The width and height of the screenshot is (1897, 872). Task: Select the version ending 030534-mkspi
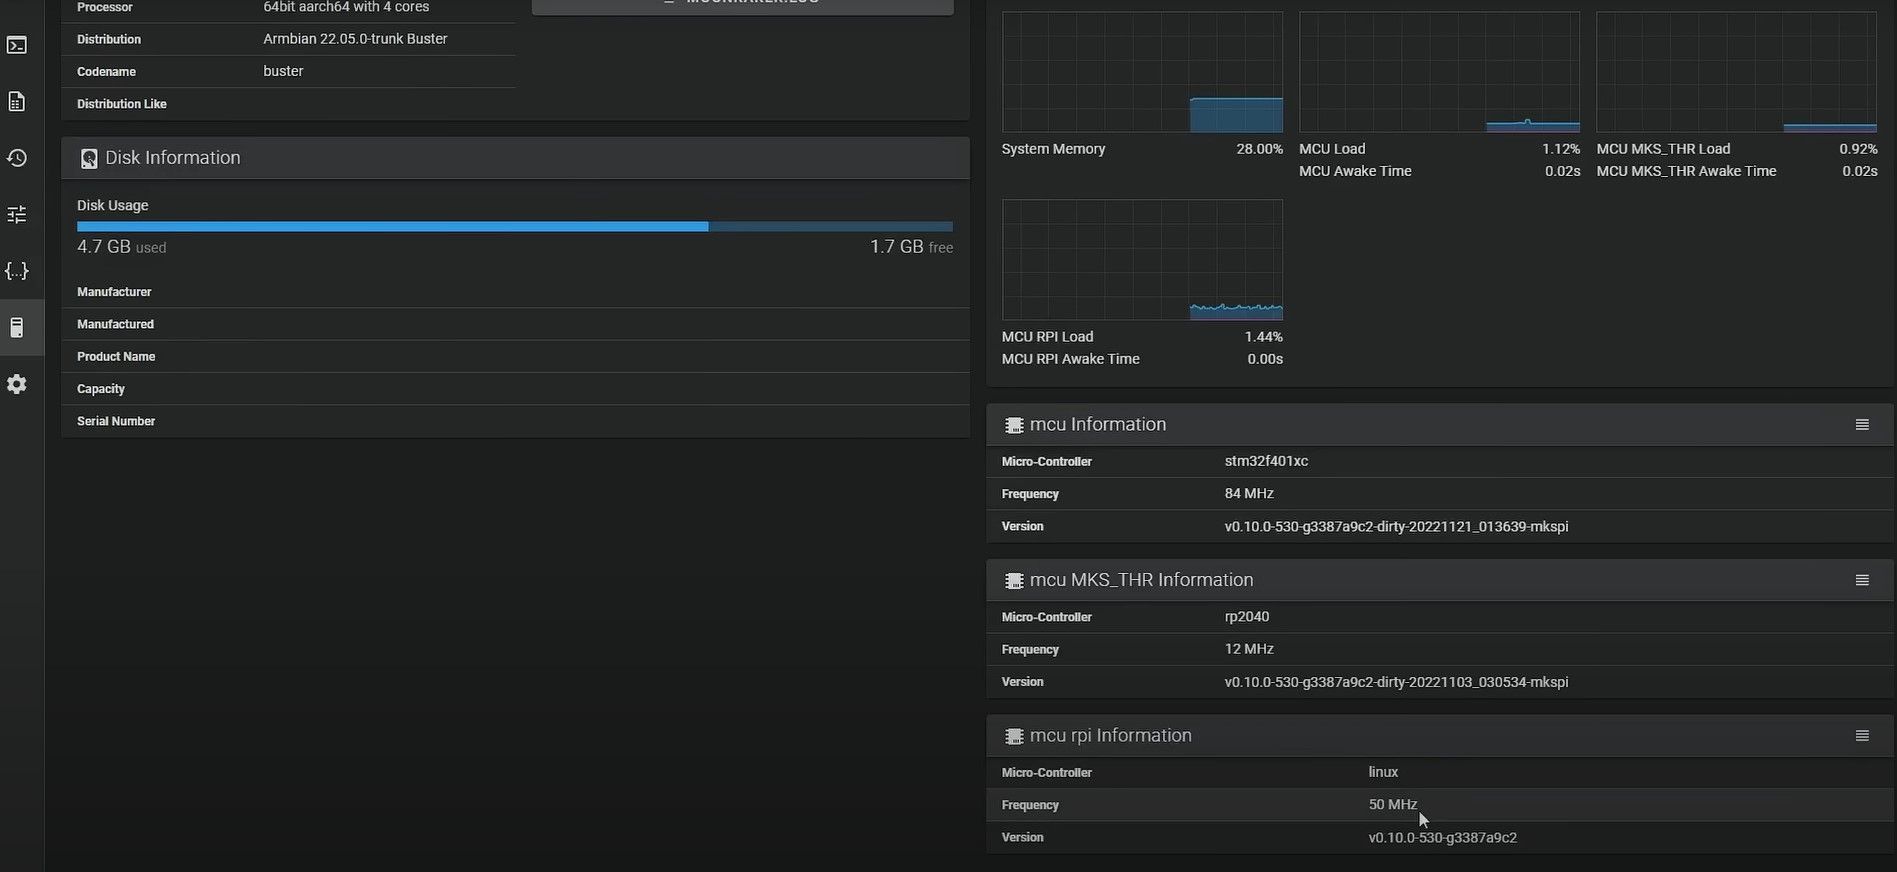click(x=1396, y=682)
